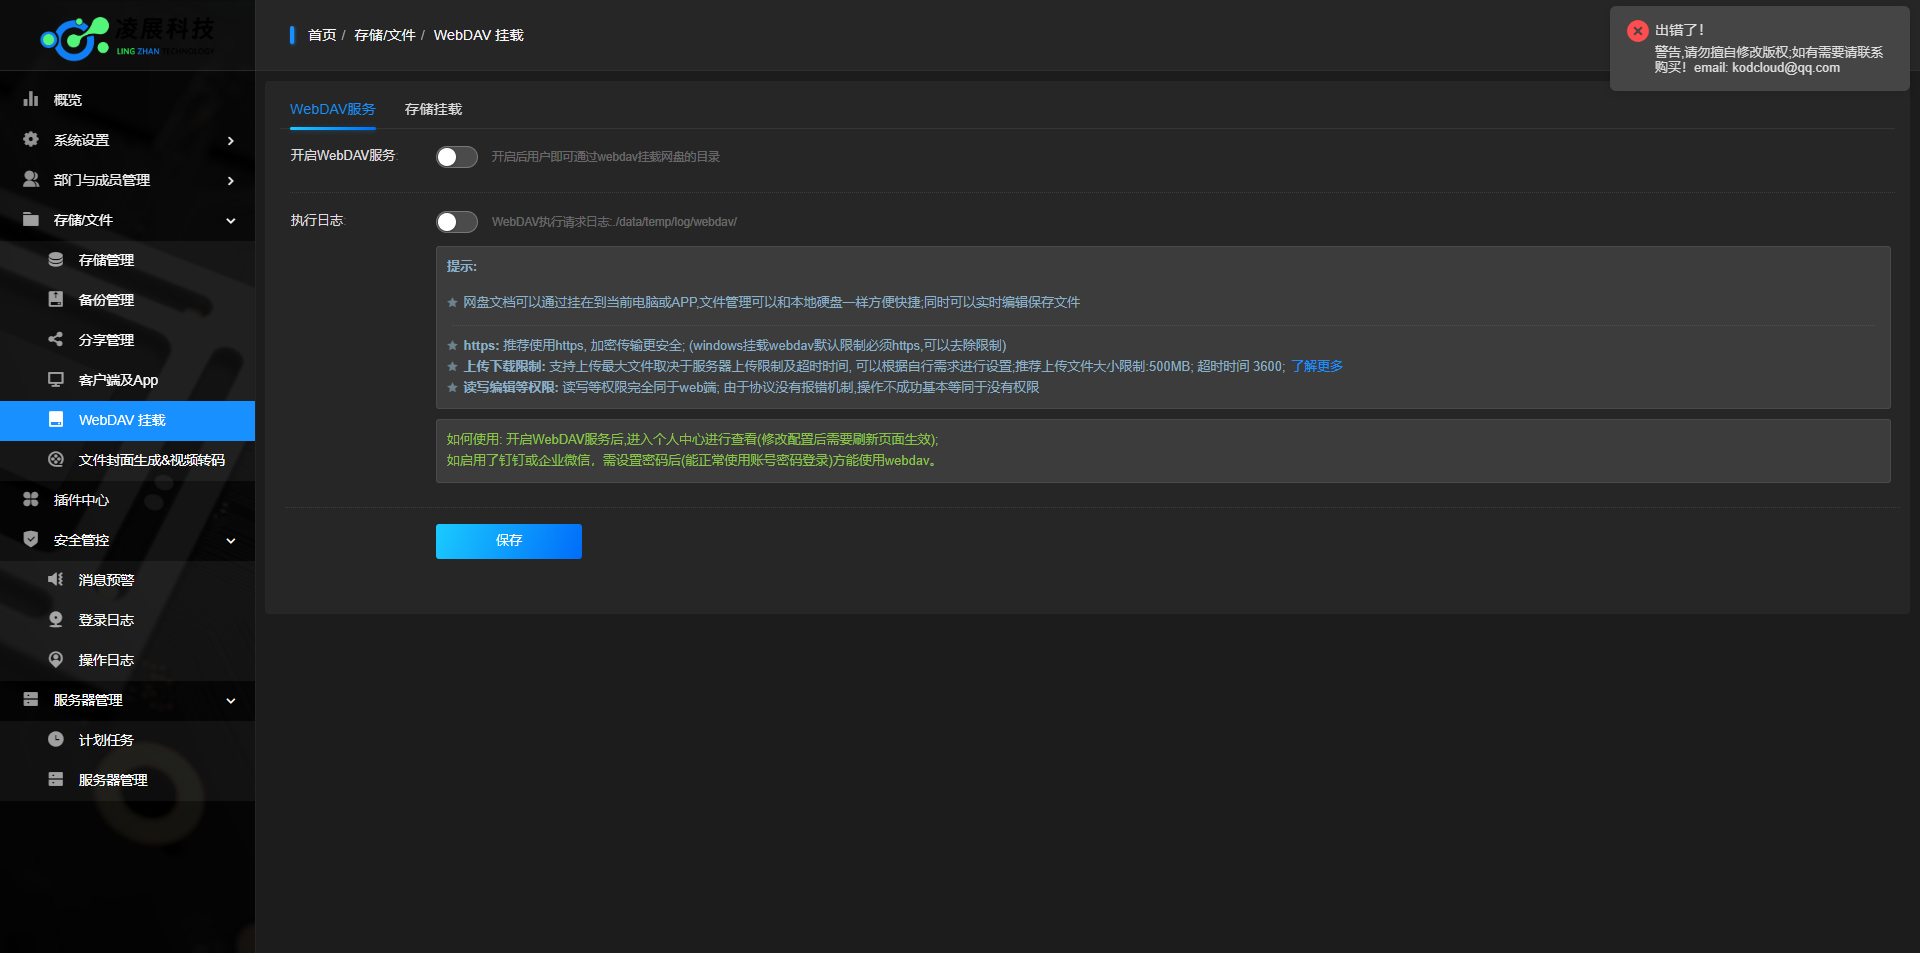Click the client and App monitor icon
The width and height of the screenshot is (1920, 953).
56,380
